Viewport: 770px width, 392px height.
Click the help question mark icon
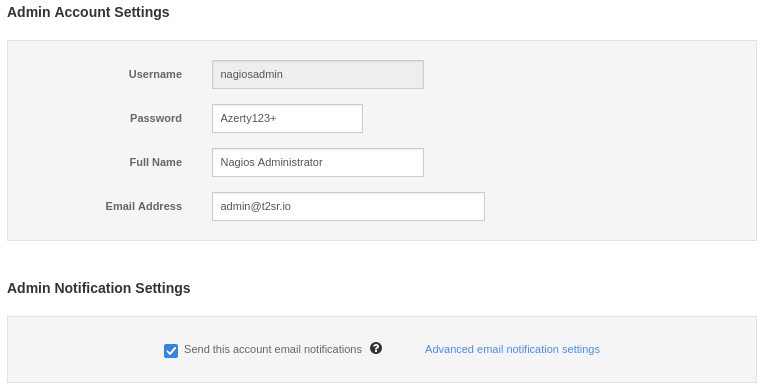click(376, 348)
